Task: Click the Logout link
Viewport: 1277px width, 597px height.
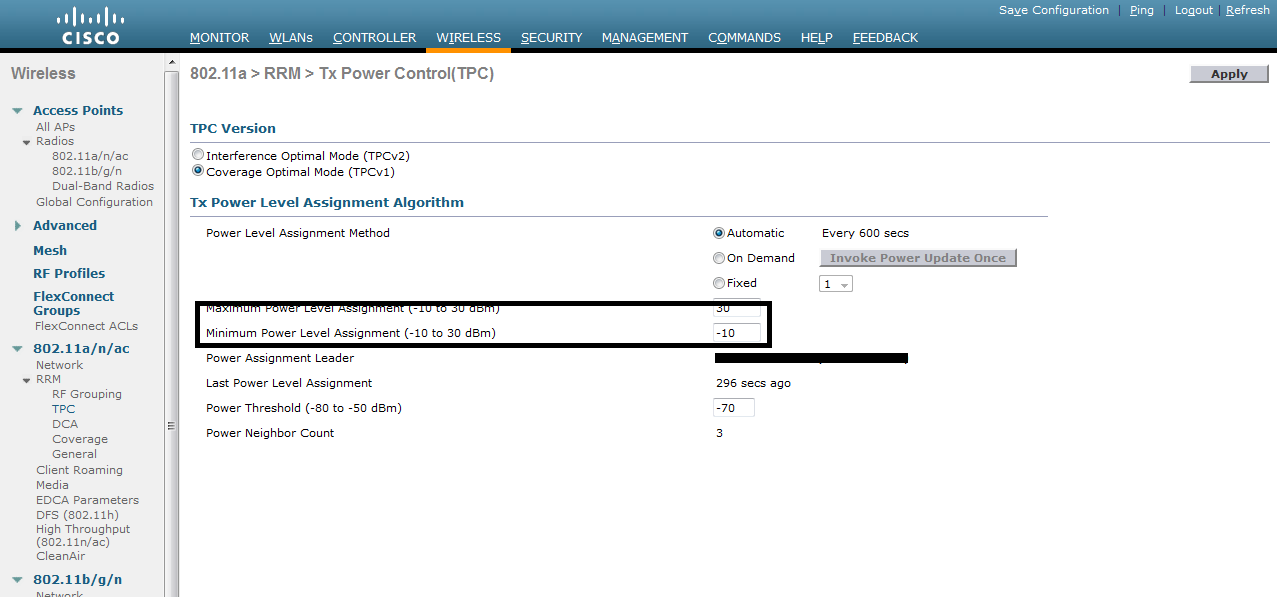Action: point(1193,10)
